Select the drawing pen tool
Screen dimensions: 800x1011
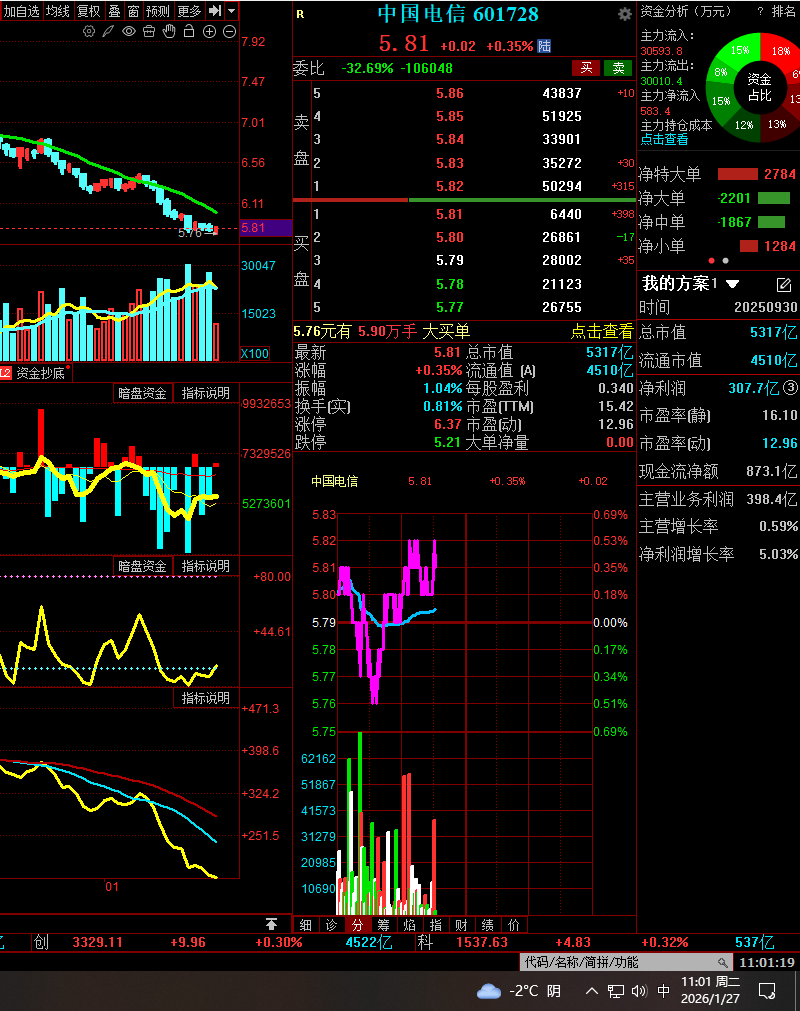tap(108, 31)
